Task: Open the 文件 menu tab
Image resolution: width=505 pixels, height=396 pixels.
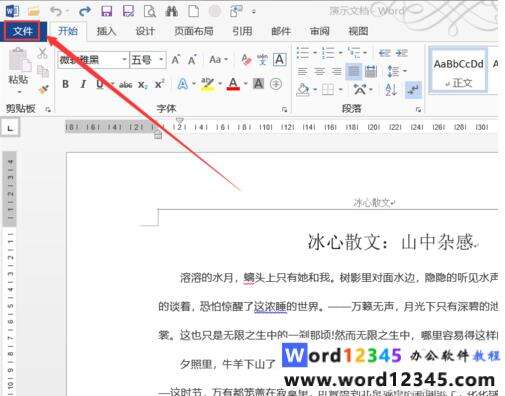Action: tap(22, 31)
